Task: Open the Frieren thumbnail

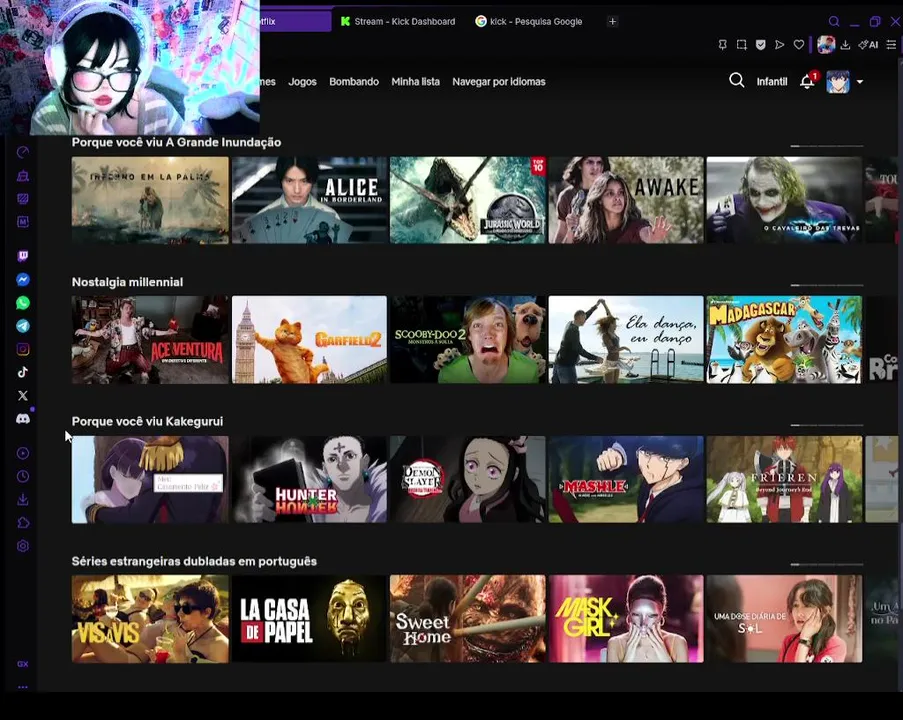Action: tap(784, 479)
